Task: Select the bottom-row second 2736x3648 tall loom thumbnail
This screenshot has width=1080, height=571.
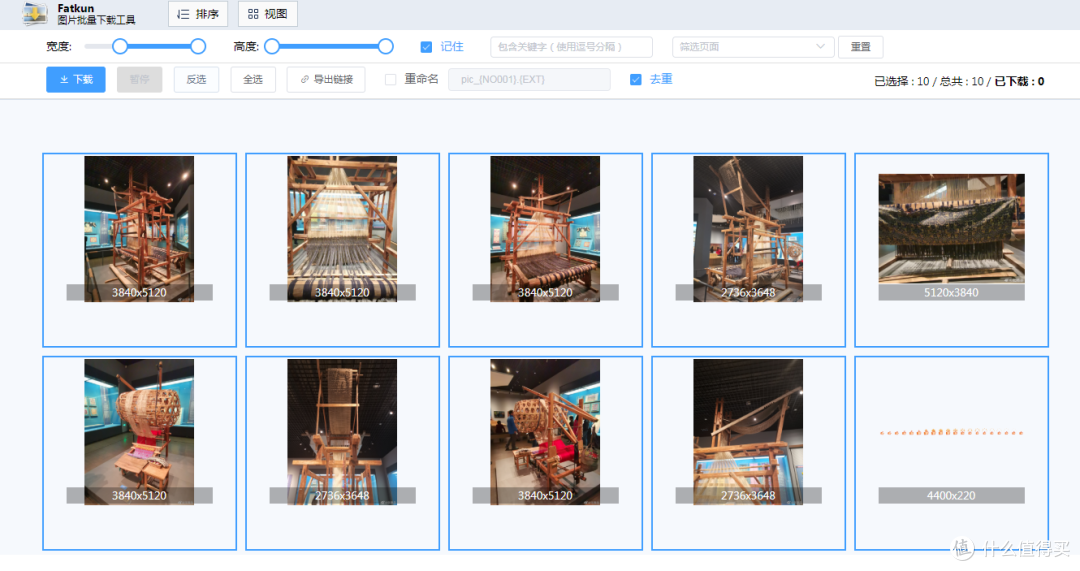Action: (x=342, y=432)
